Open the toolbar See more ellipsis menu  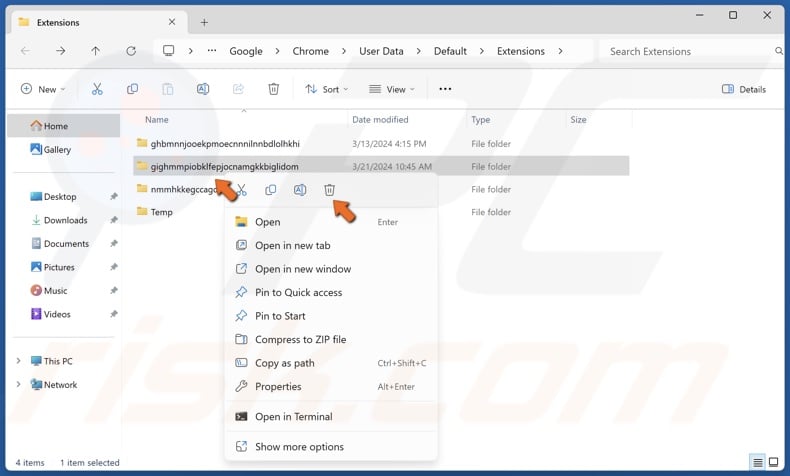pos(445,89)
